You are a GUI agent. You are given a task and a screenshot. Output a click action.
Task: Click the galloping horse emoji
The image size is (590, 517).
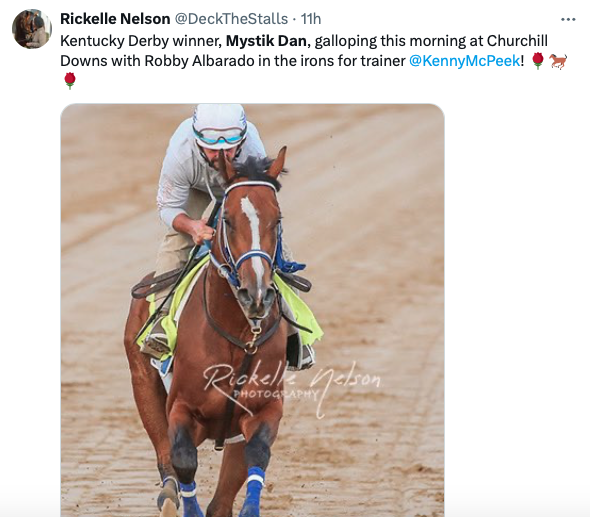point(558,61)
